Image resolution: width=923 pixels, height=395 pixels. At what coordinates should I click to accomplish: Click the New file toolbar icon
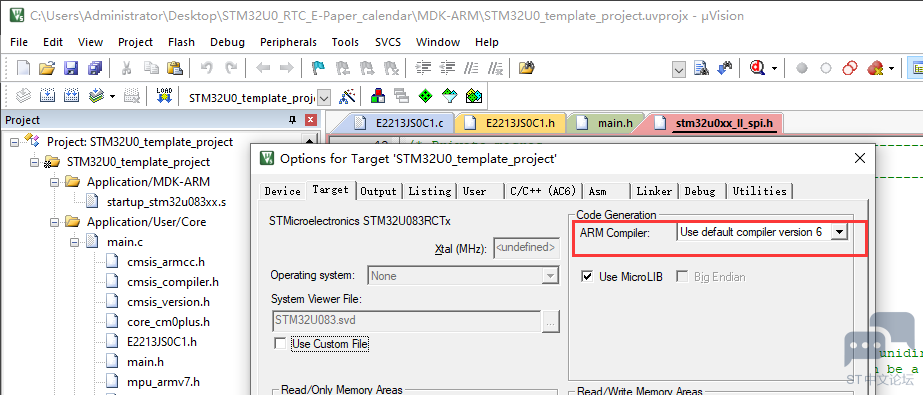[x=23, y=68]
